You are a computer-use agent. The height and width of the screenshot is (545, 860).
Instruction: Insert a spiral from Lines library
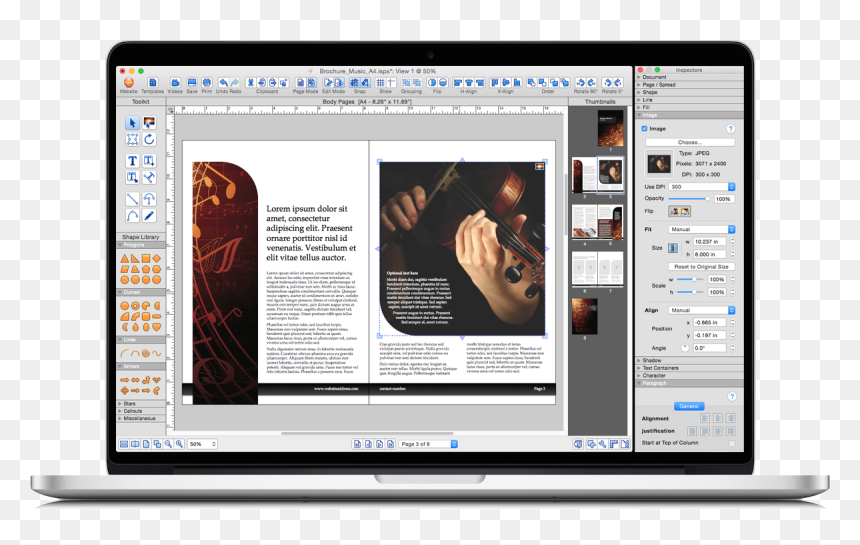coord(146,353)
